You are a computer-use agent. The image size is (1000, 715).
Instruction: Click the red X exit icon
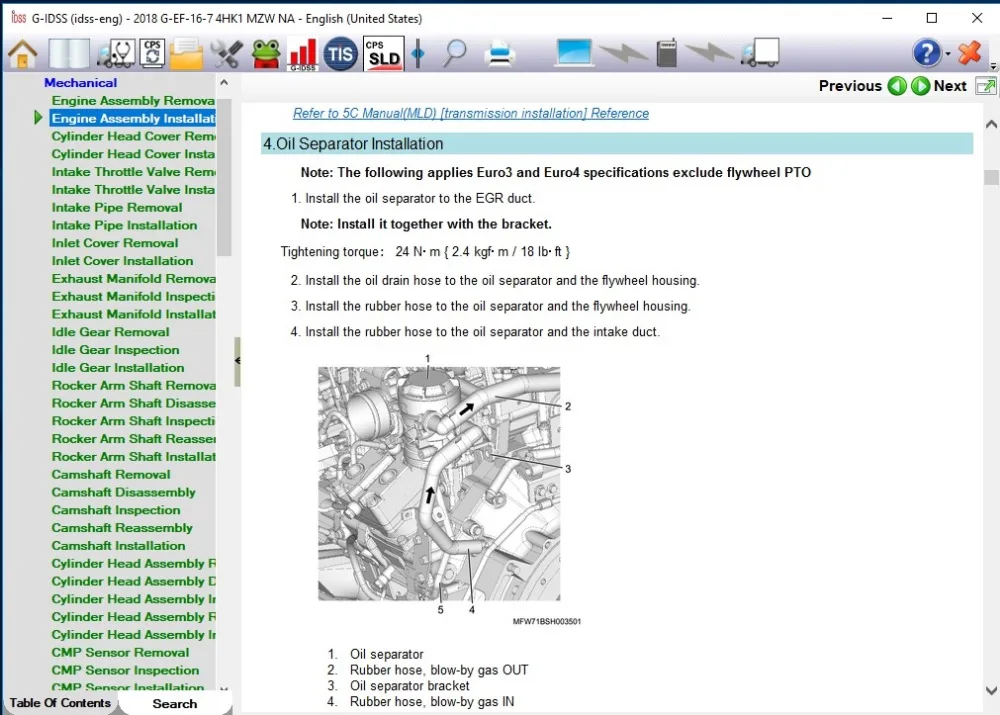tap(969, 53)
